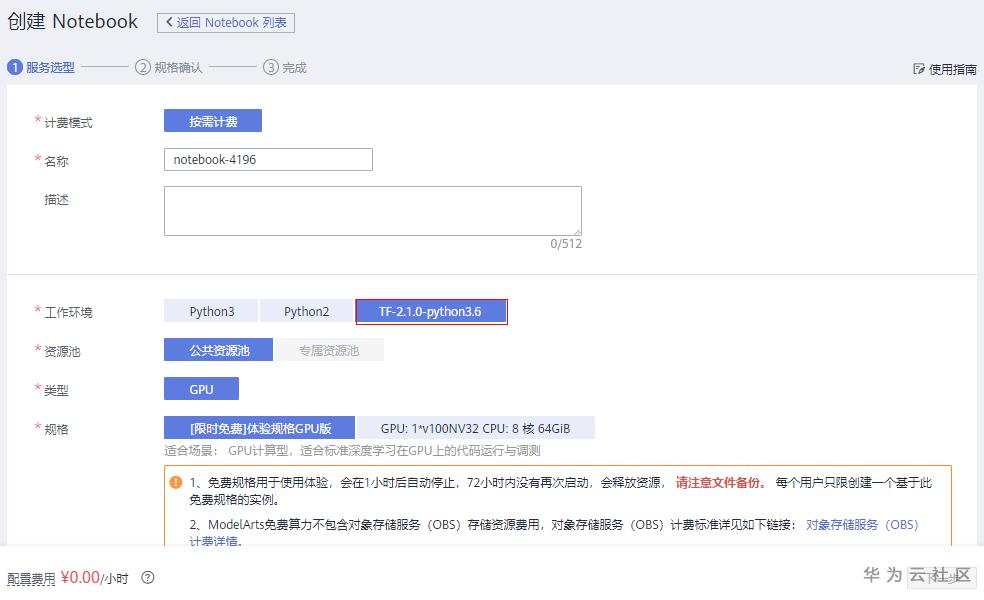
Task: Go back to the Notebook list
Action: point(225,23)
